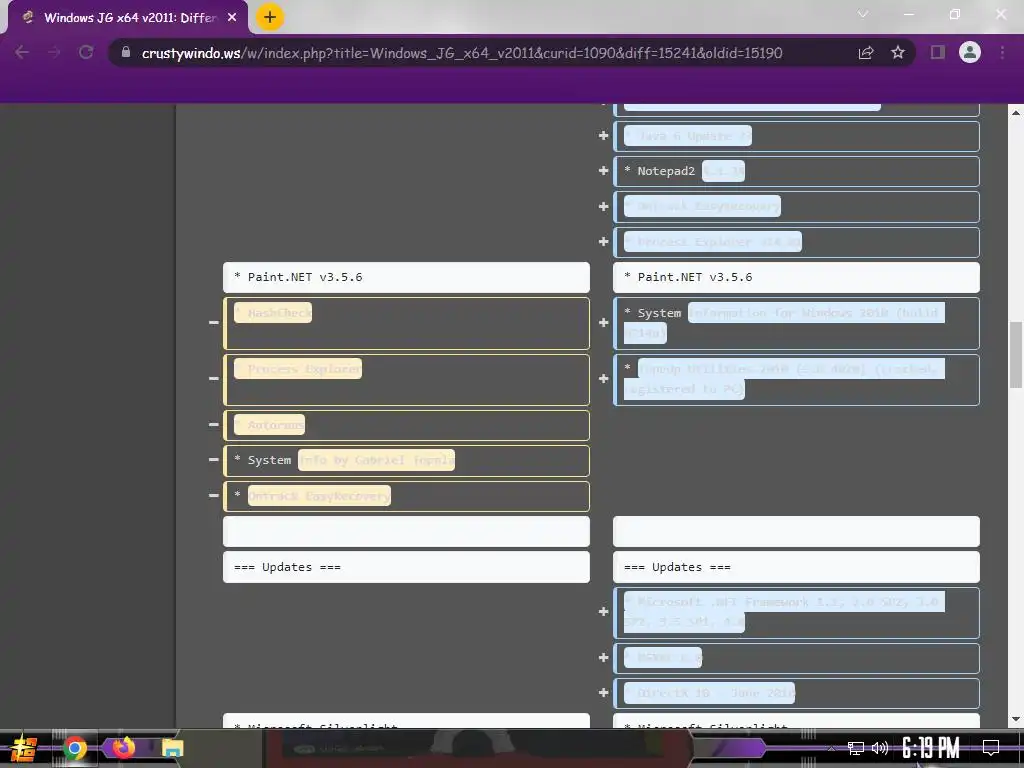1024x768 pixels.
Task: Go back to the previous page
Action: (22, 52)
